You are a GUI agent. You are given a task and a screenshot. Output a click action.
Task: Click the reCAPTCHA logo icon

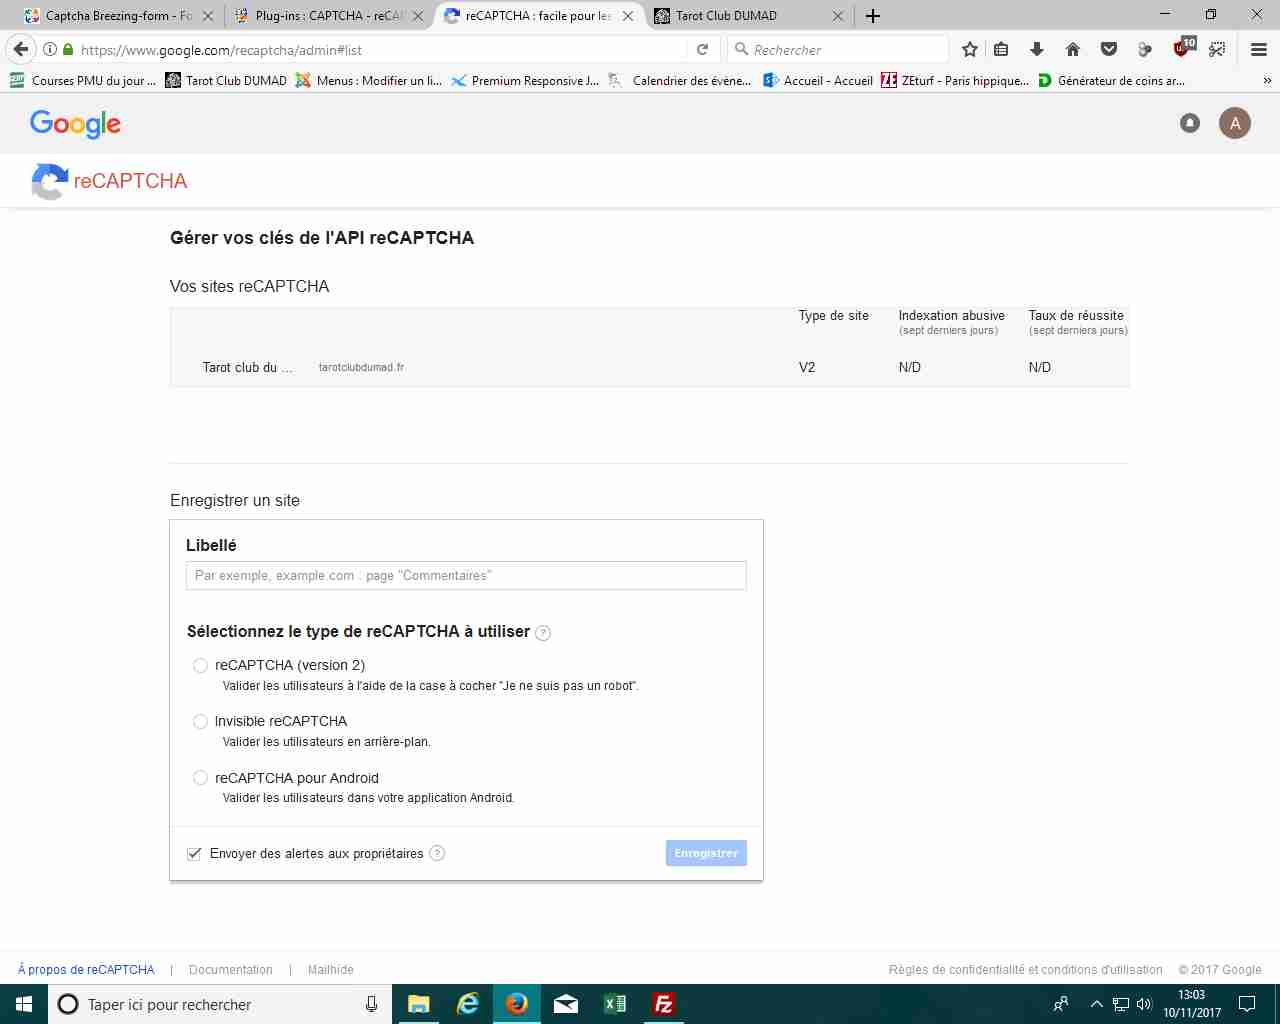tap(50, 181)
